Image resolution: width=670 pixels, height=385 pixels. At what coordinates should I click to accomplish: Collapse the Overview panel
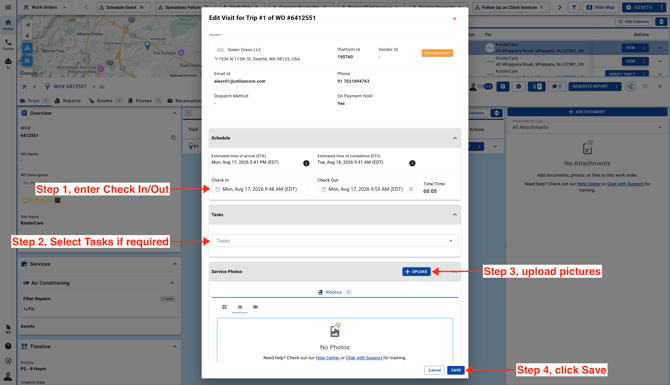point(174,113)
